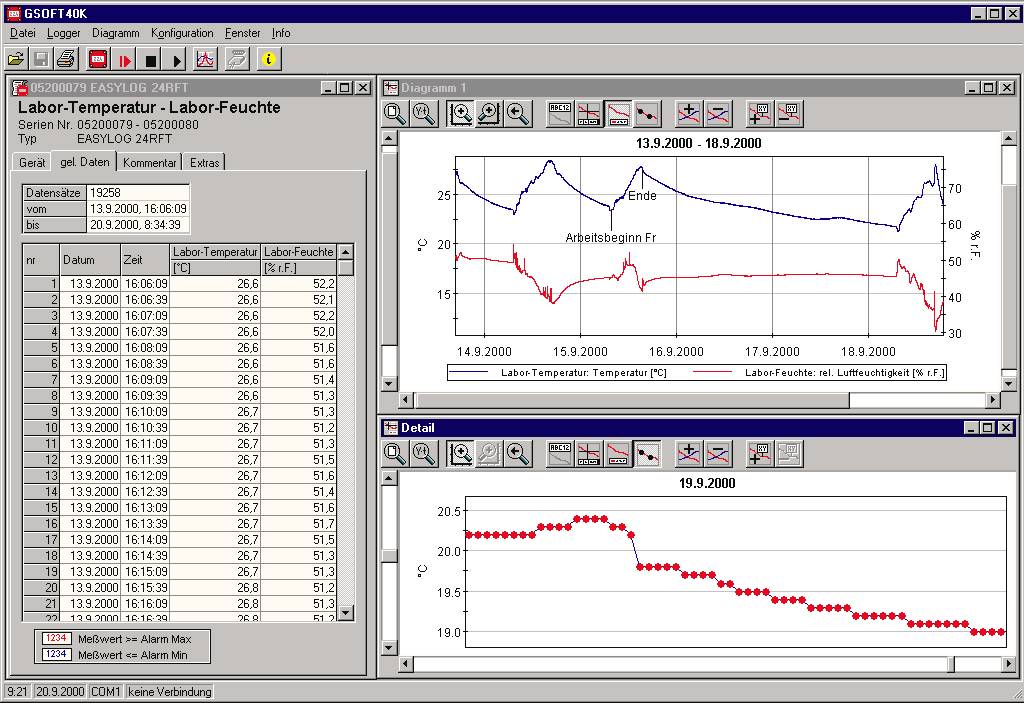1024x703 pixels.
Task: Open the Konfiguration menu
Action: (x=183, y=32)
